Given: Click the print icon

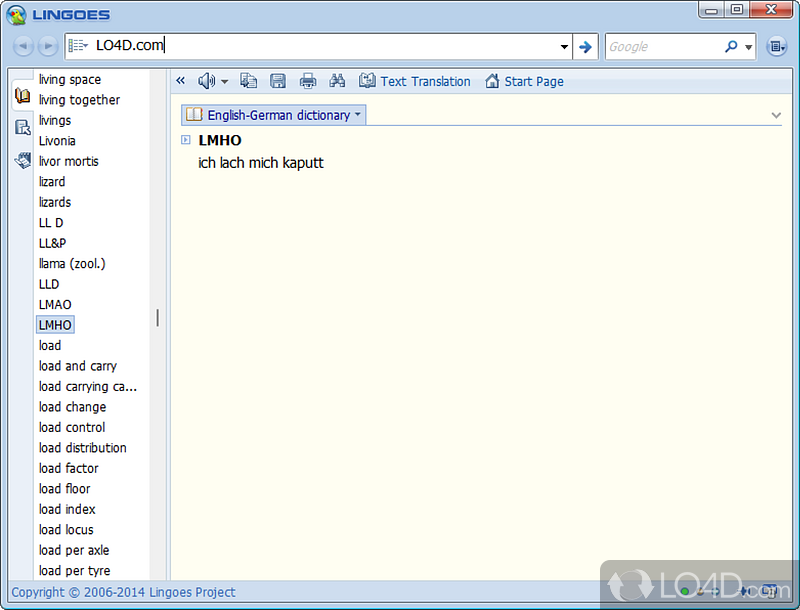Looking at the screenshot, I should click(308, 81).
